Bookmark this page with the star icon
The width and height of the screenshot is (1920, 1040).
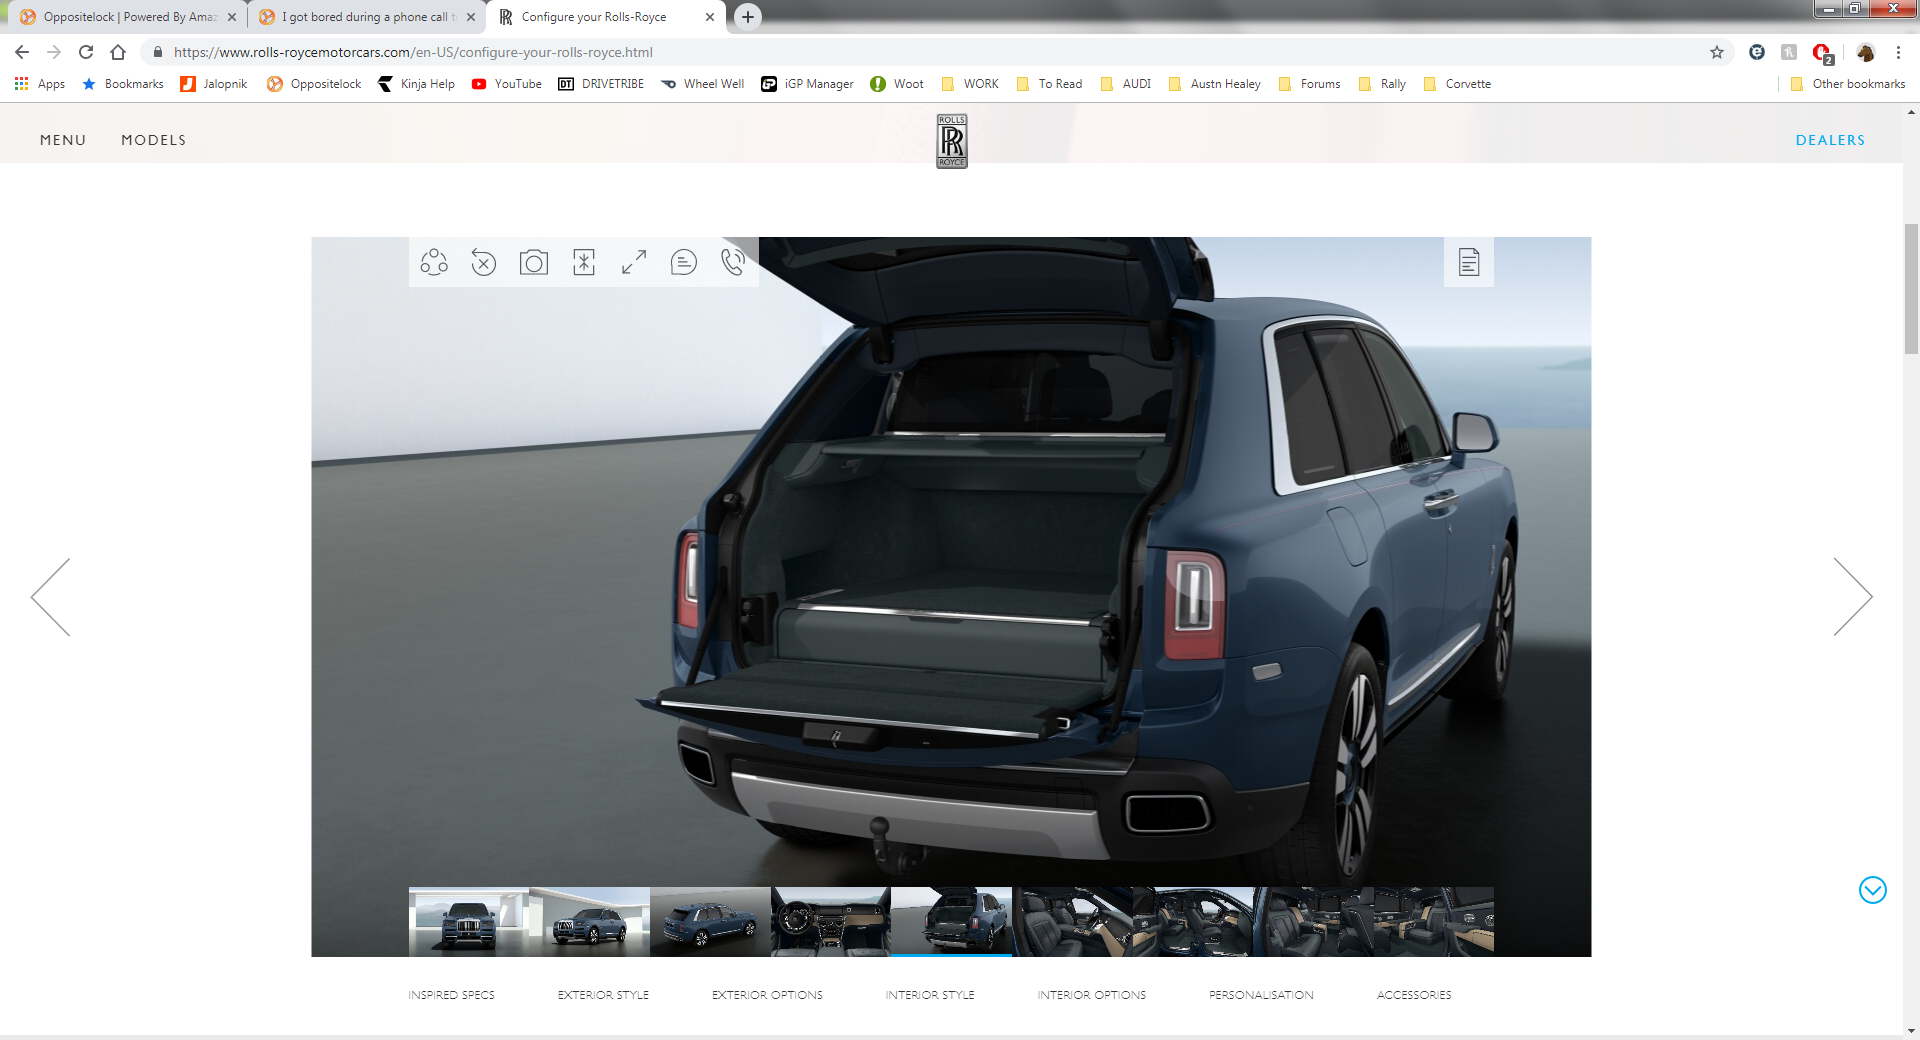pyautogui.click(x=1717, y=52)
